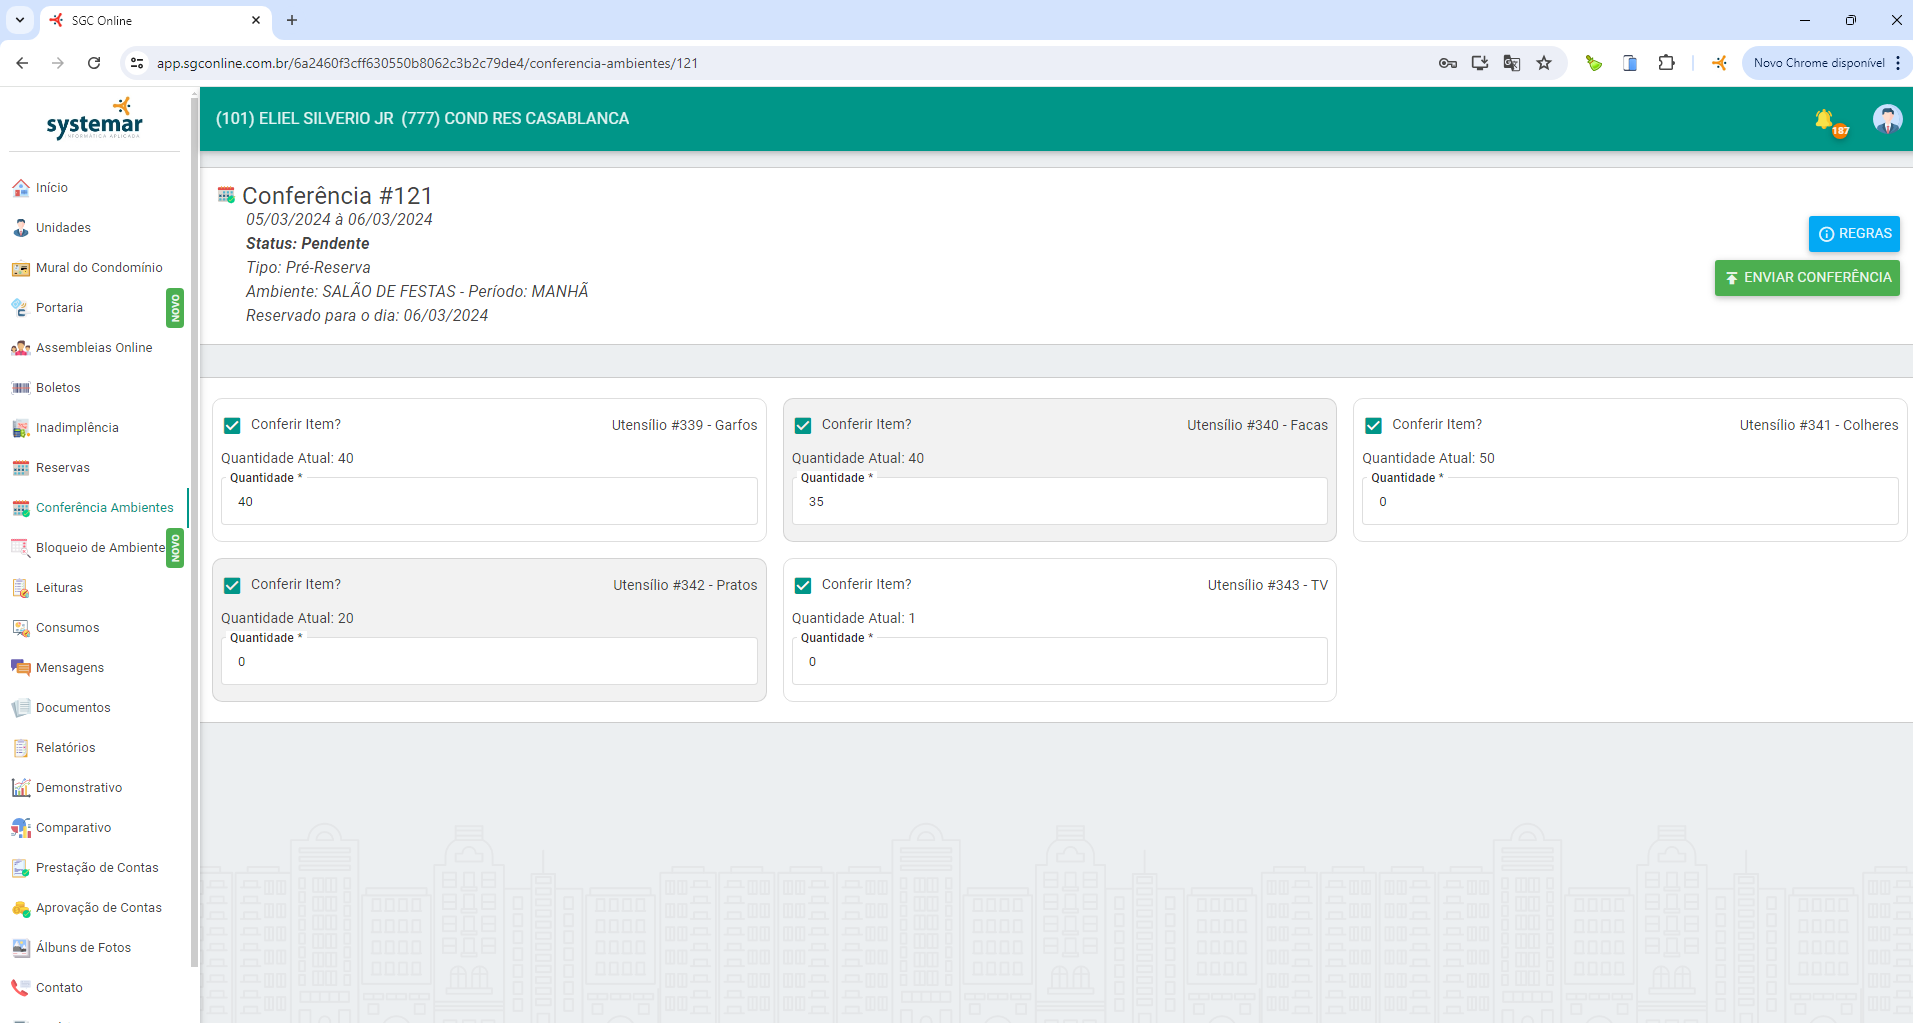This screenshot has width=1913, height=1023.
Task: Click the Leituras icon
Action: [20, 588]
